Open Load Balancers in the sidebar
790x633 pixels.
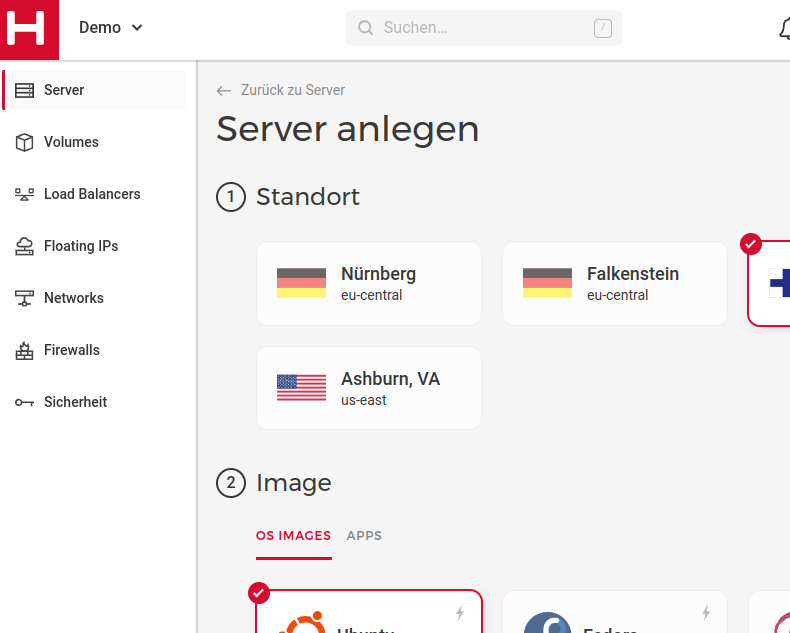[x=95, y=194]
